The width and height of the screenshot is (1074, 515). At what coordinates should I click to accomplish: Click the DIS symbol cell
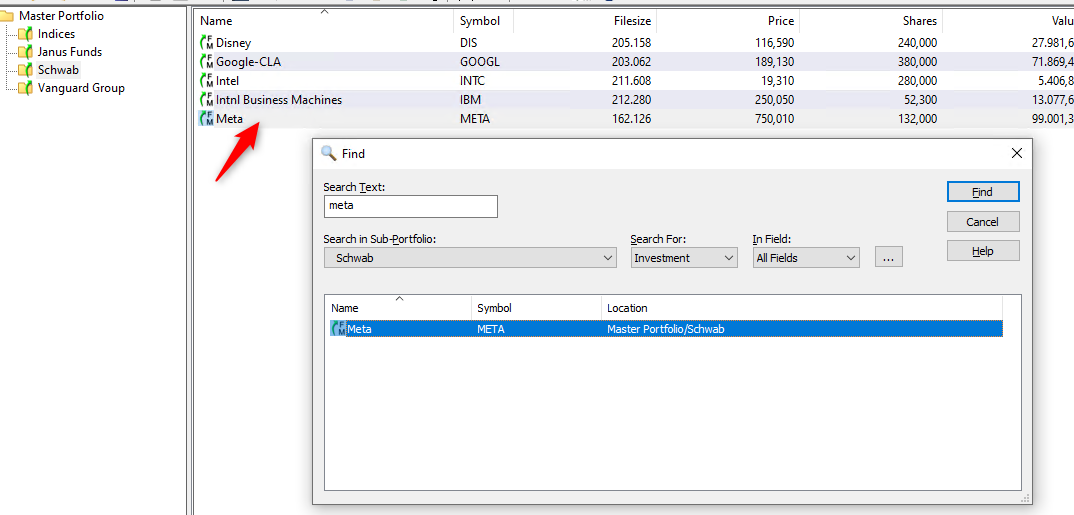point(469,42)
